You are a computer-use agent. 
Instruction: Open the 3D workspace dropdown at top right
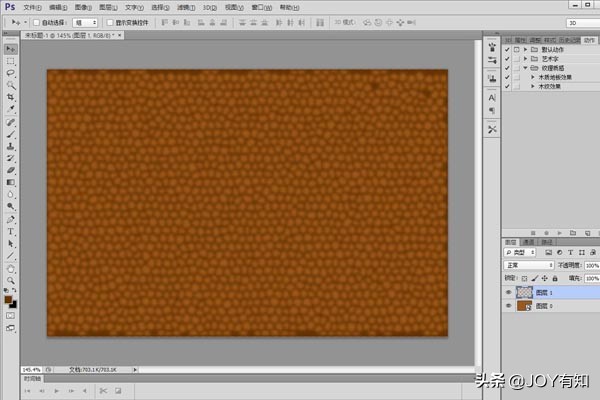583,23
